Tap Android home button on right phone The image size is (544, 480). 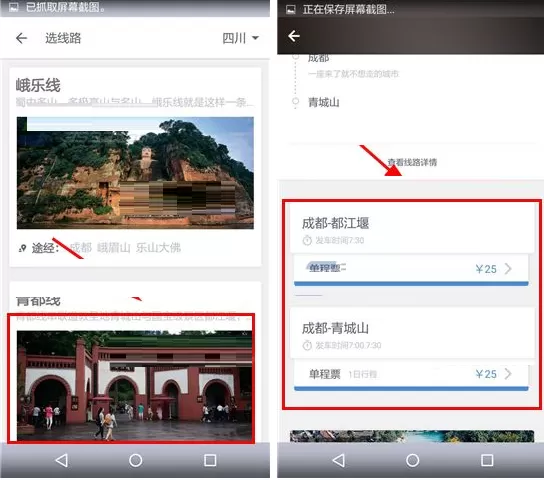413,461
